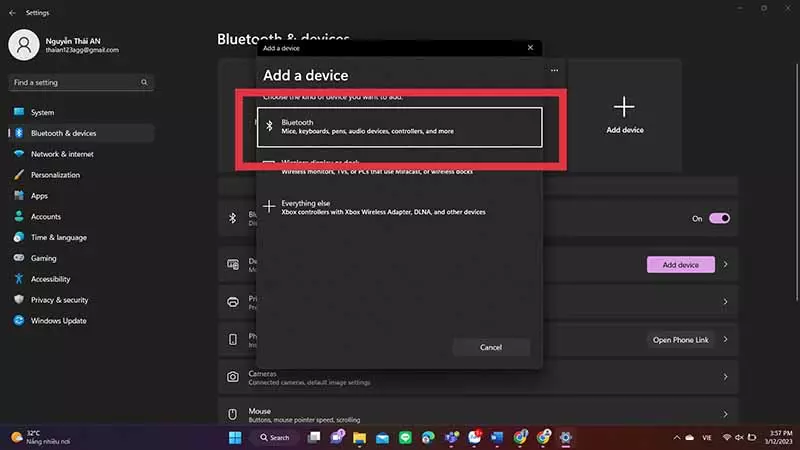Close the Add a device dialog

pos(530,47)
